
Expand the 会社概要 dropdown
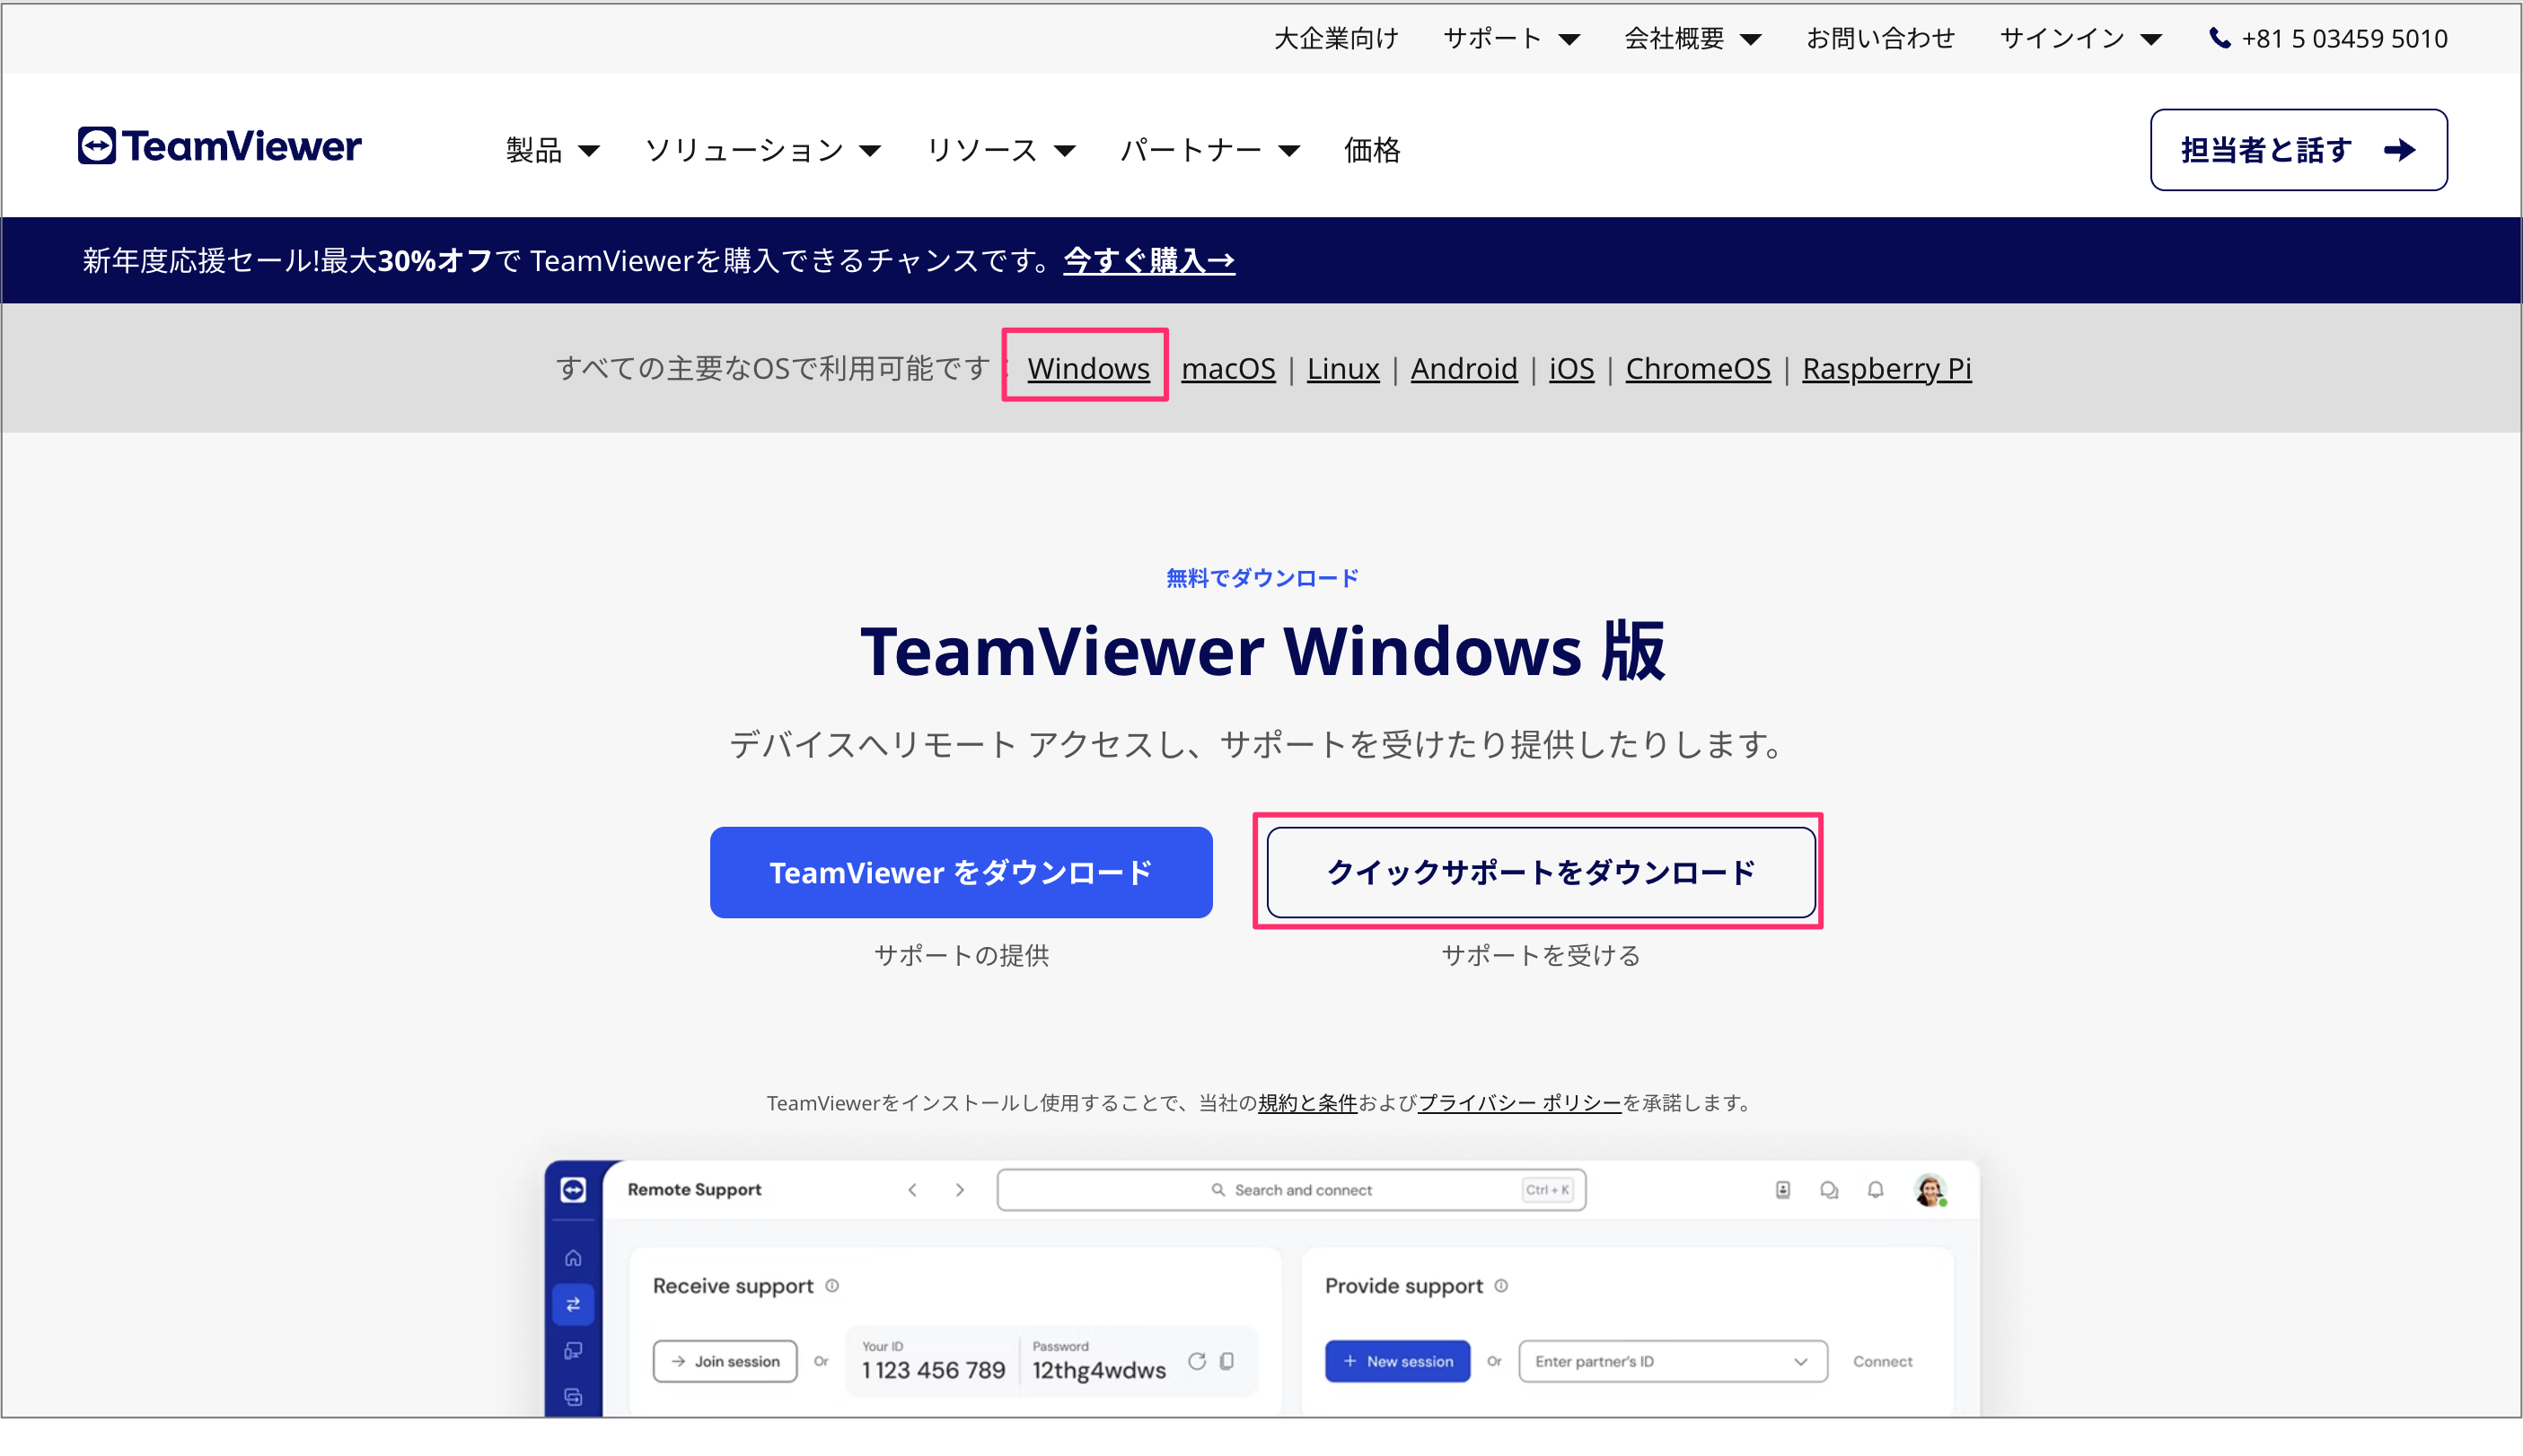point(1692,39)
